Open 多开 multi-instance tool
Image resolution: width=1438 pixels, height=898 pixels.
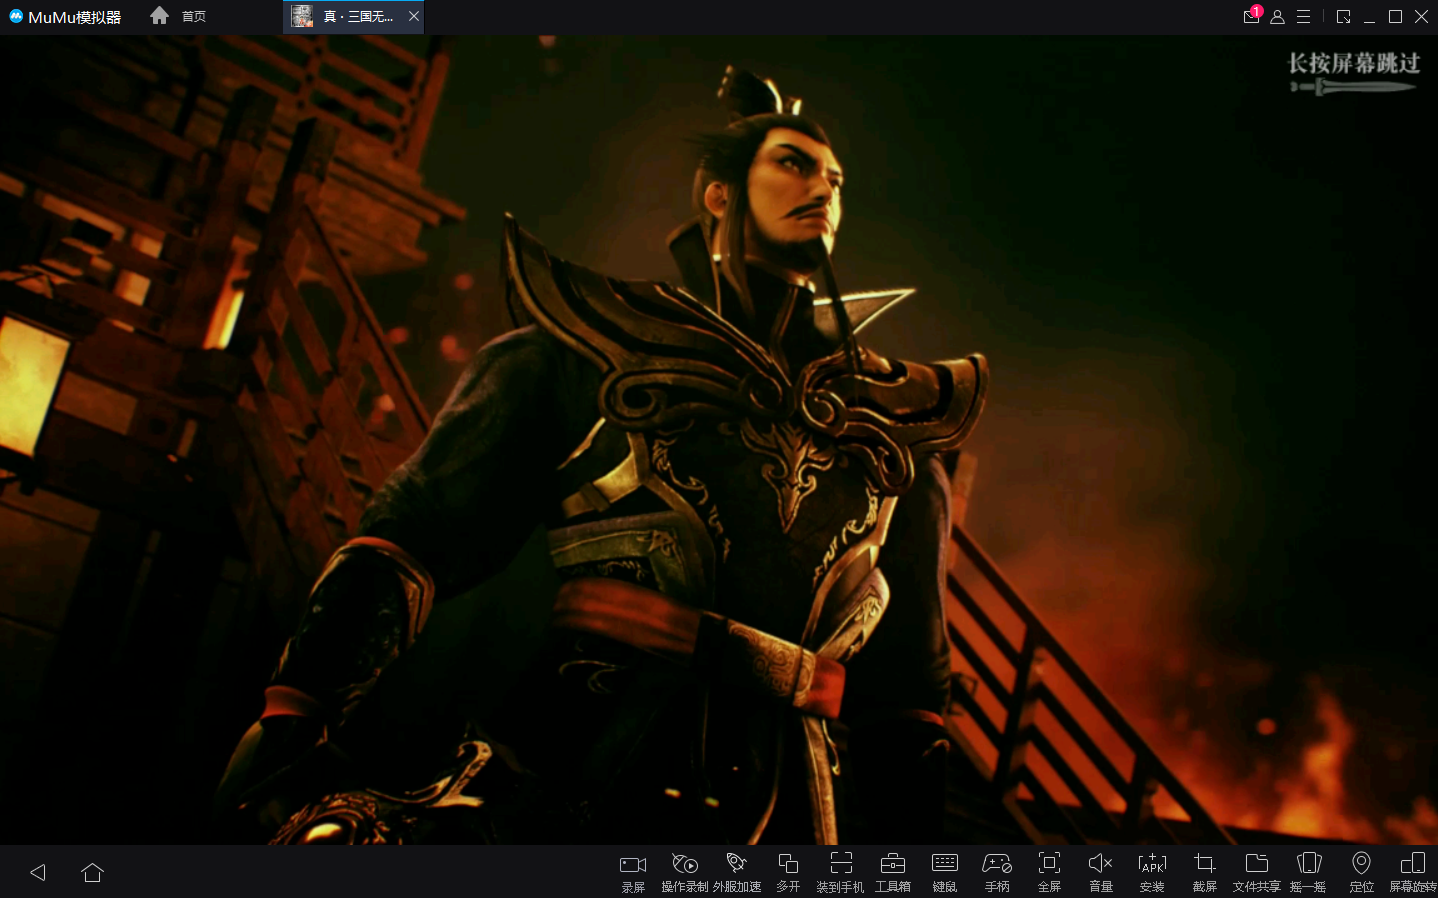pyautogui.click(x=788, y=871)
